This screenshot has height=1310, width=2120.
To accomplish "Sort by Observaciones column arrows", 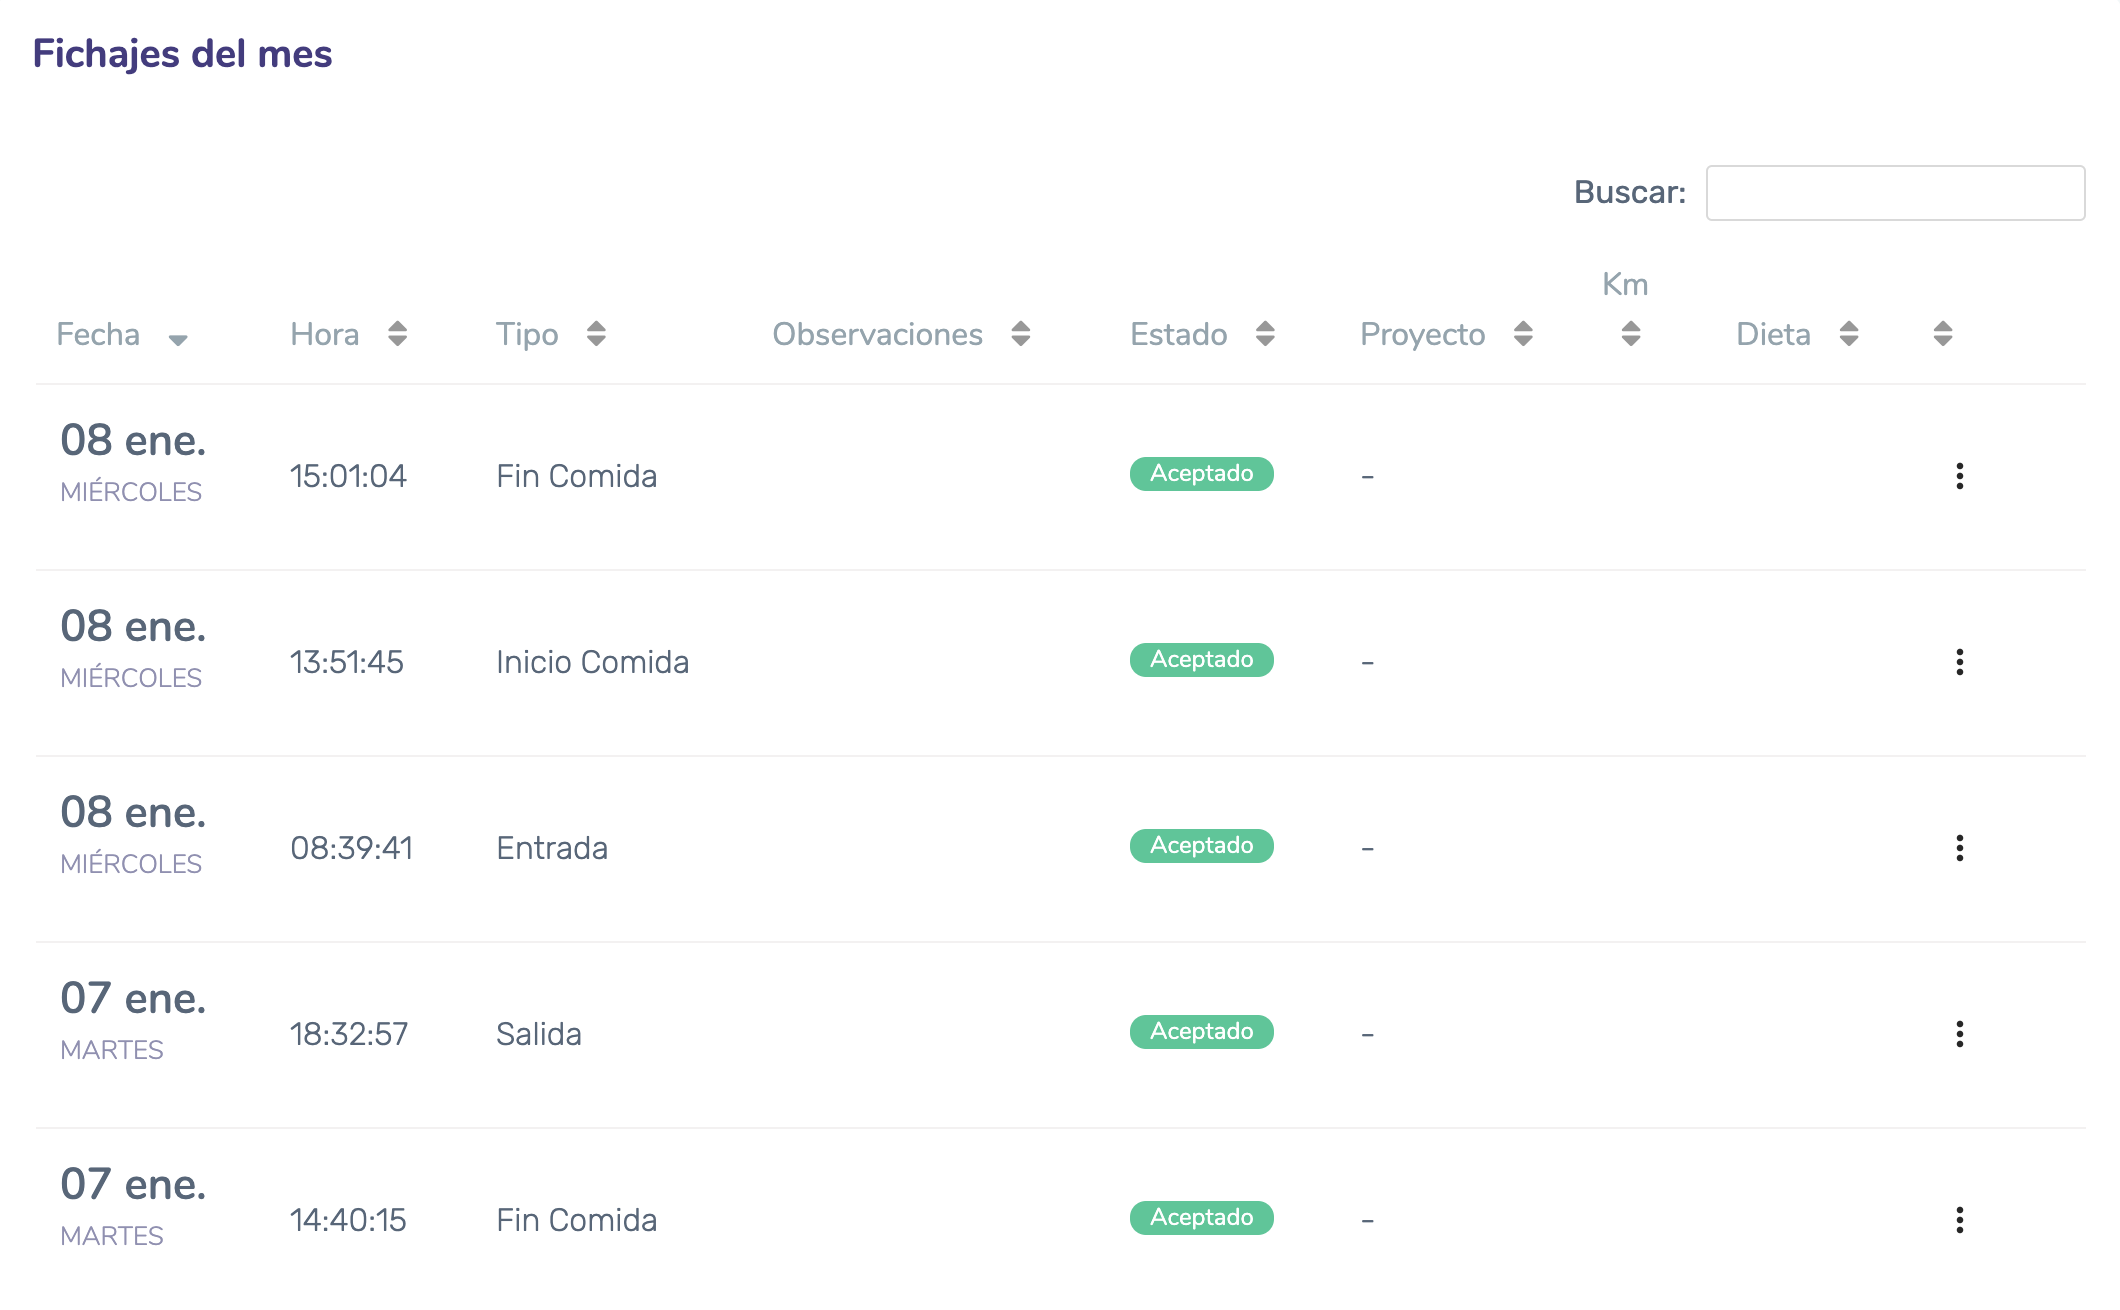I will tap(1020, 334).
